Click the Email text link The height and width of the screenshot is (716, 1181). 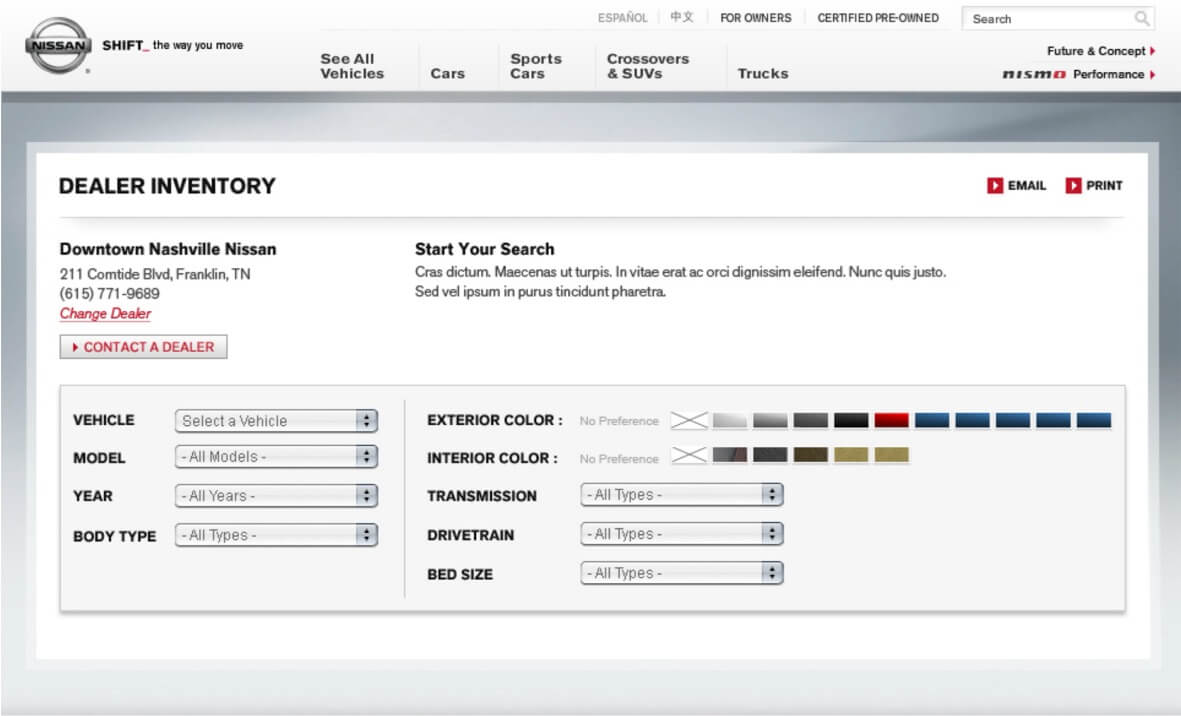click(1027, 185)
